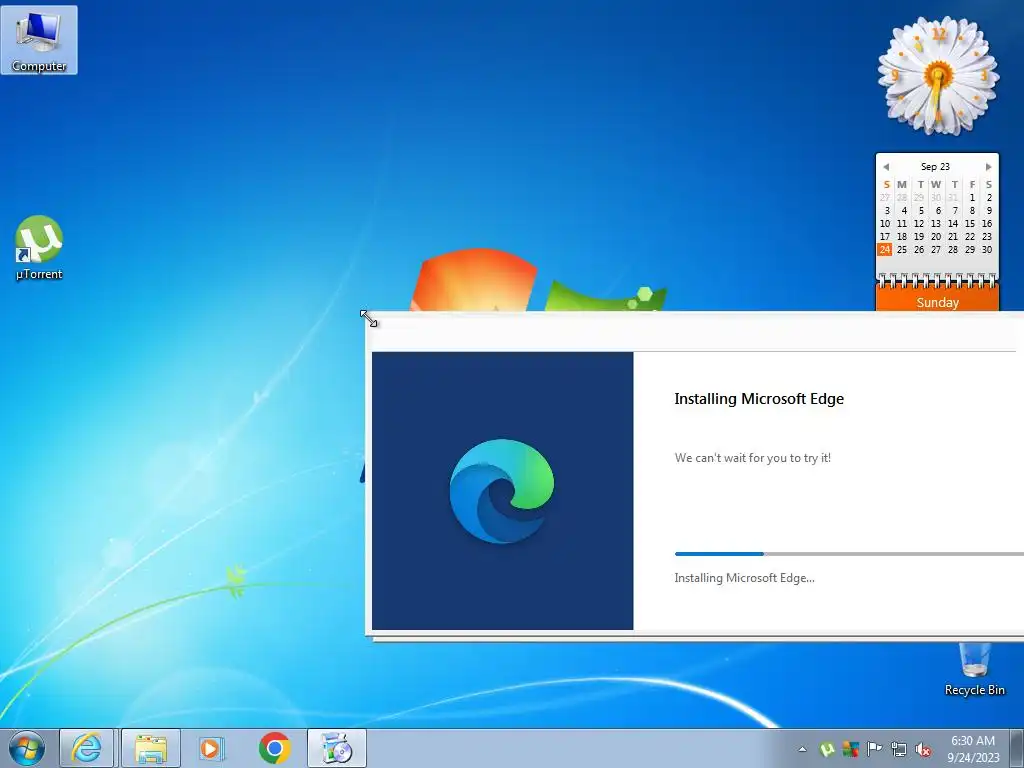1024x768 pixels.
Task: Click the 'We can't wait for you to try it!' text
Action: pyautogui.click(x=752, y=458)
